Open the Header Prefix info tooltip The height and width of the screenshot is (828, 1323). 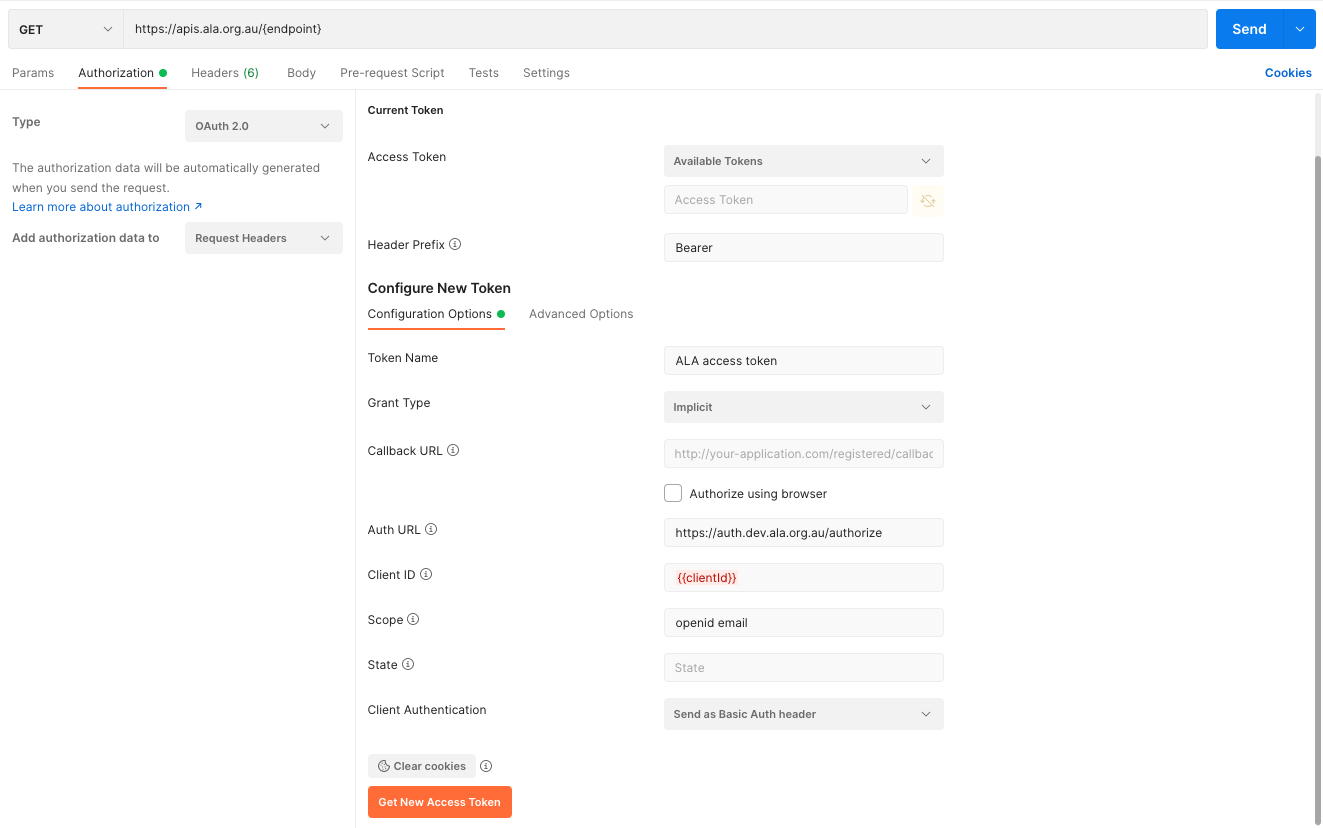coord(455,244)
